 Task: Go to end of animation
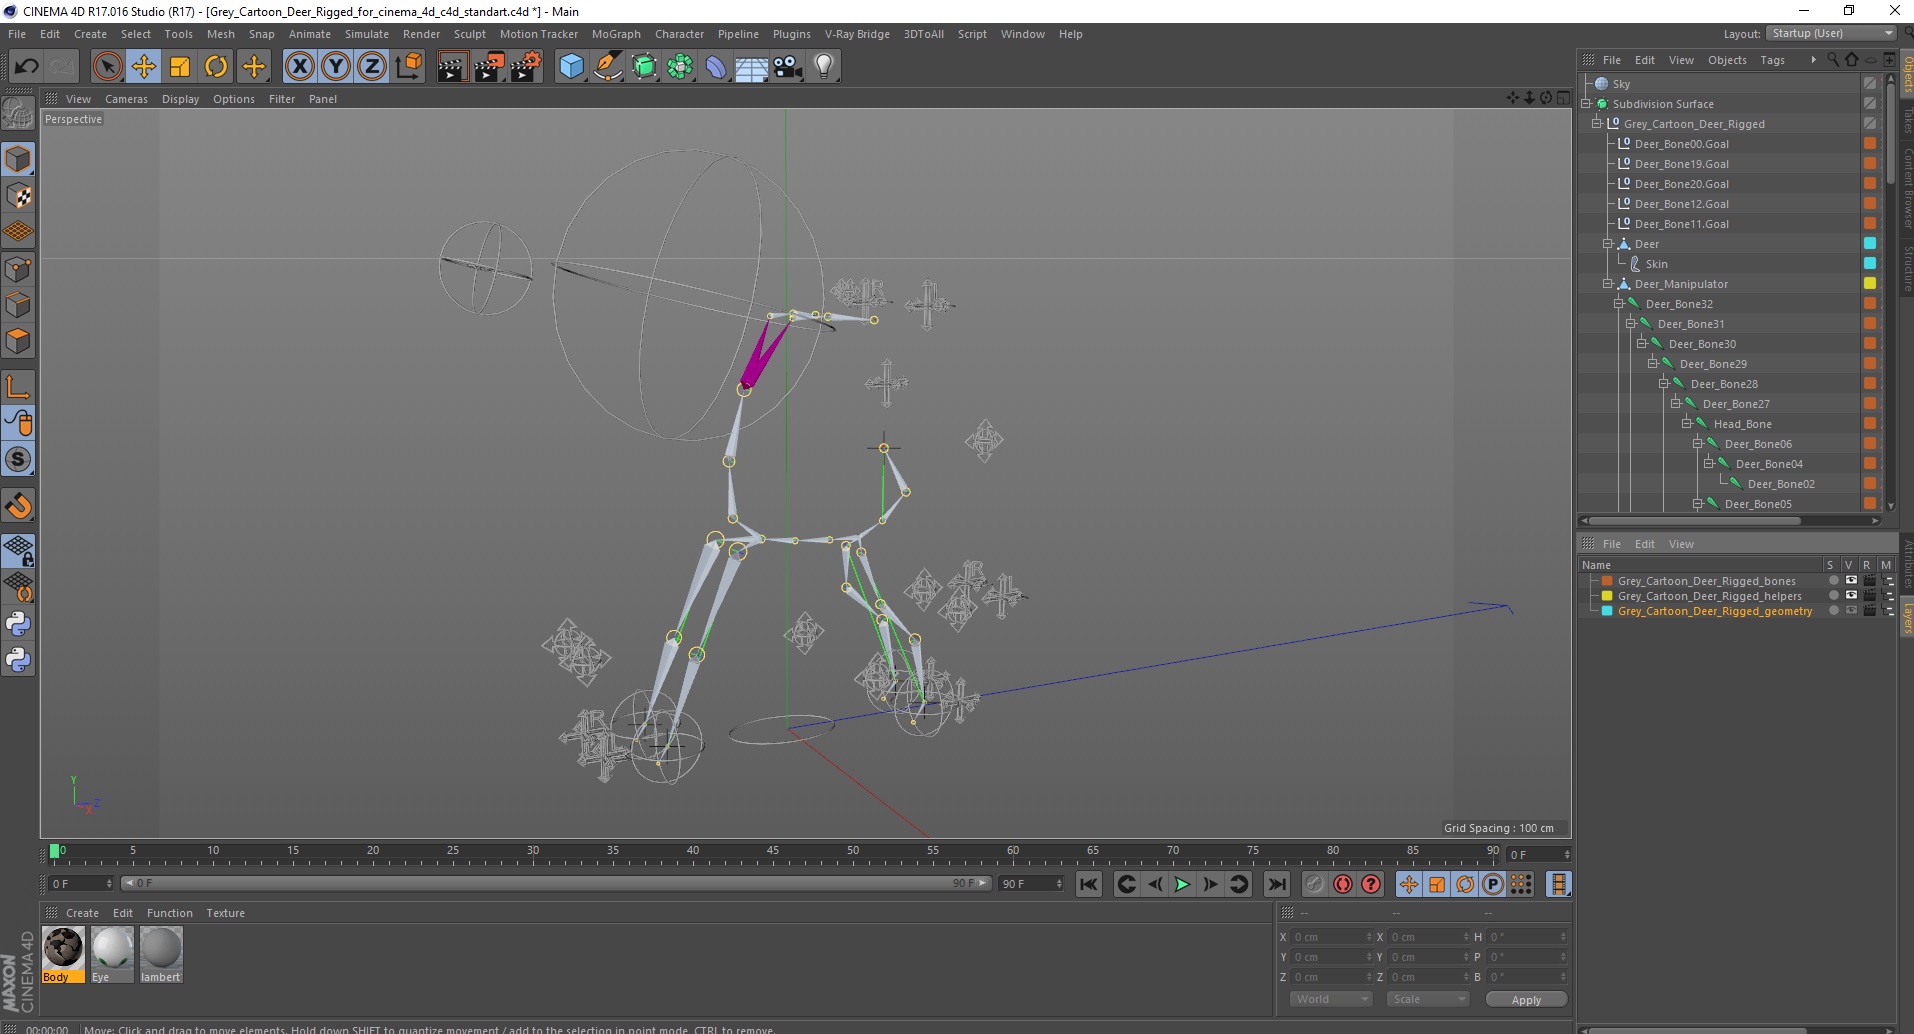(1277, 884)
